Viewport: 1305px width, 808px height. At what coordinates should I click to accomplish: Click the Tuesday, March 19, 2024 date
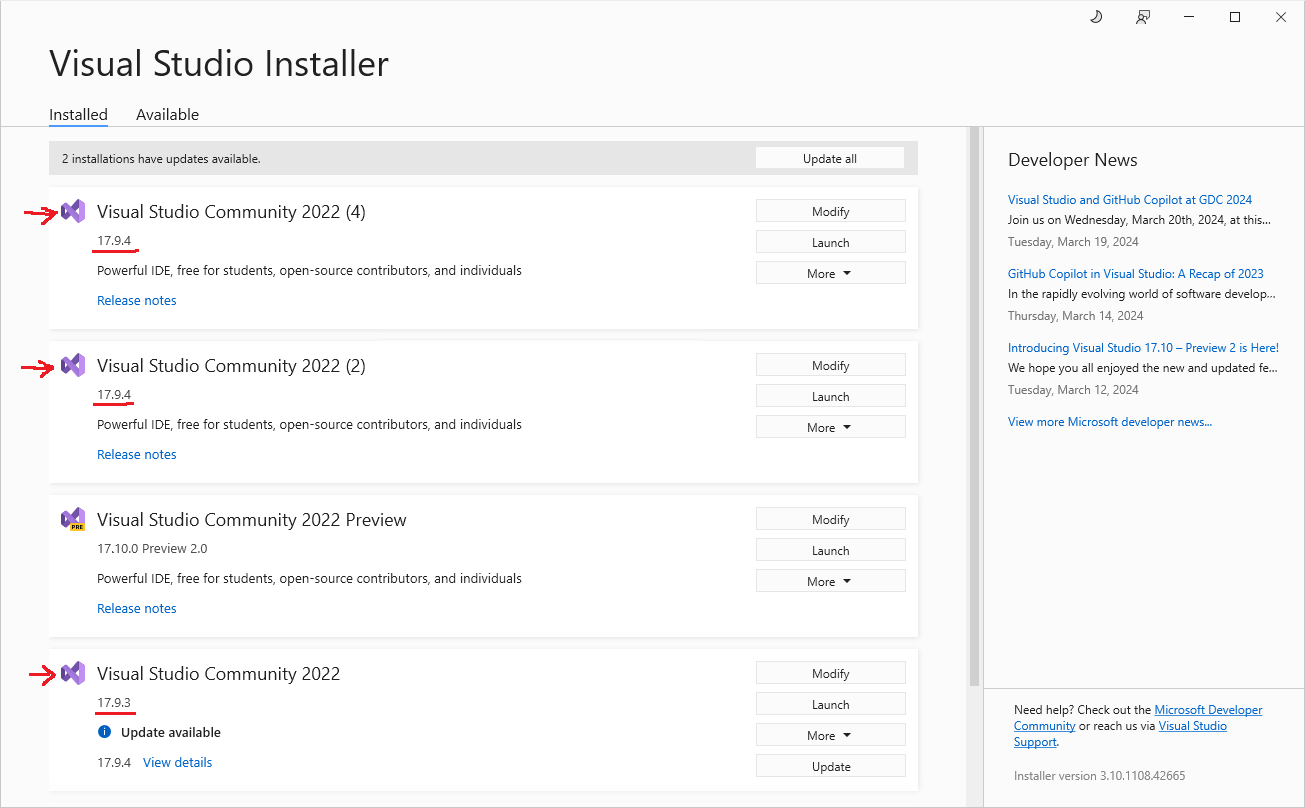1073,241
